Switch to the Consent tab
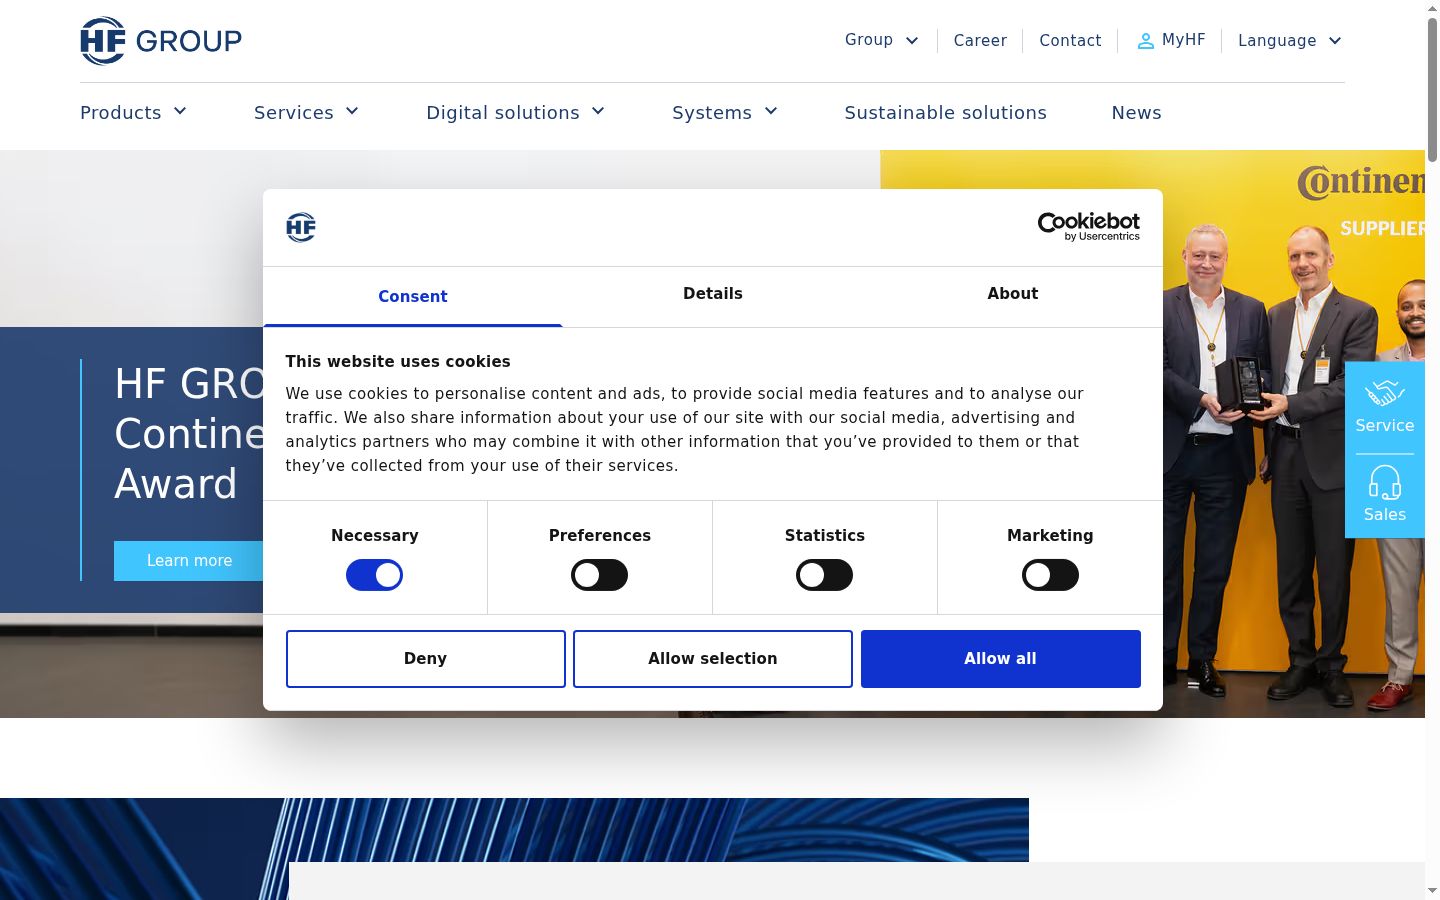The image size is (1440, 900). [x=413, y=296]
